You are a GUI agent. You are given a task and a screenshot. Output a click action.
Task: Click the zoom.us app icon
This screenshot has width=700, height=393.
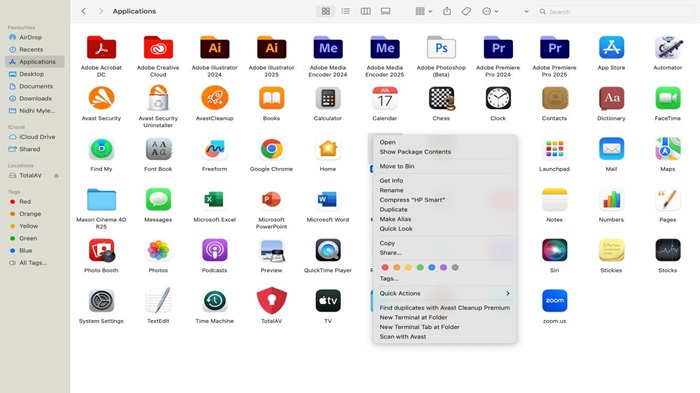click(554, 301)
